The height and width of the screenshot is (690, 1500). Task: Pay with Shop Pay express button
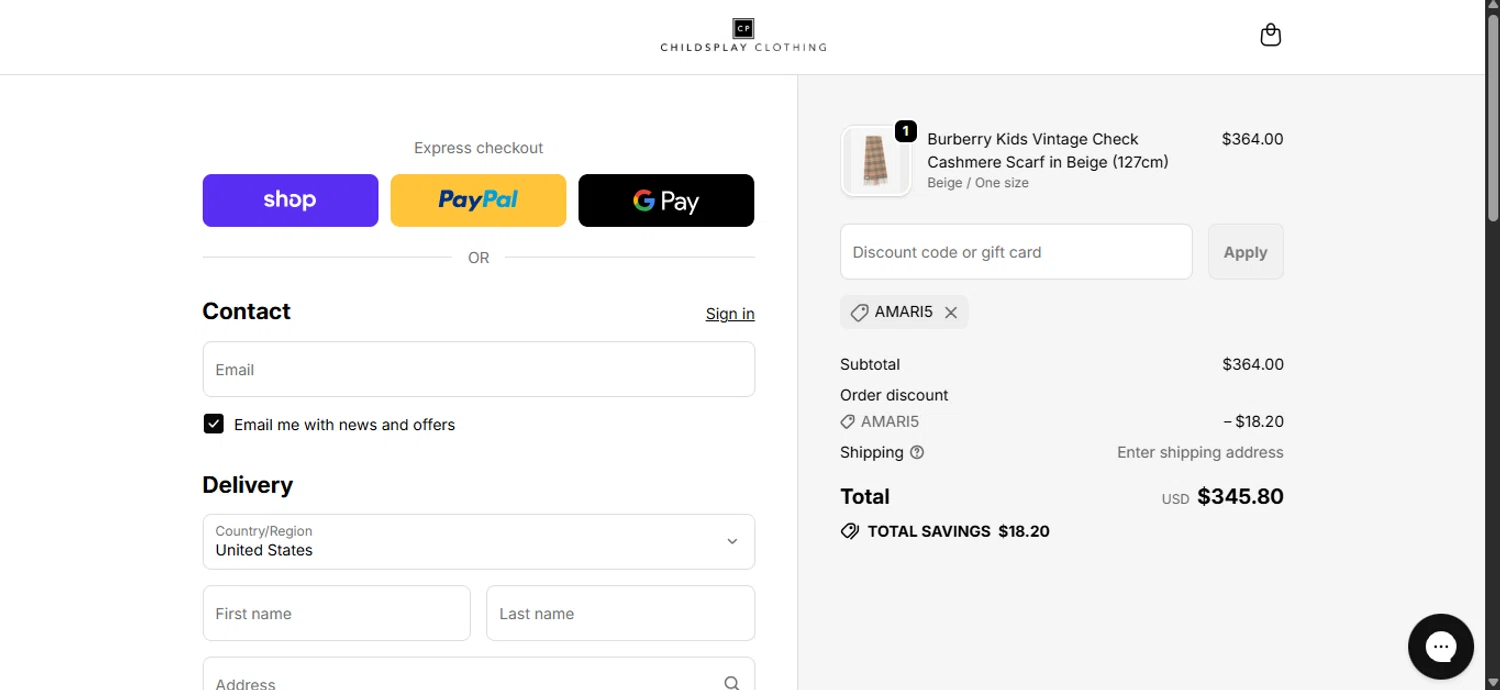point(290,200)
